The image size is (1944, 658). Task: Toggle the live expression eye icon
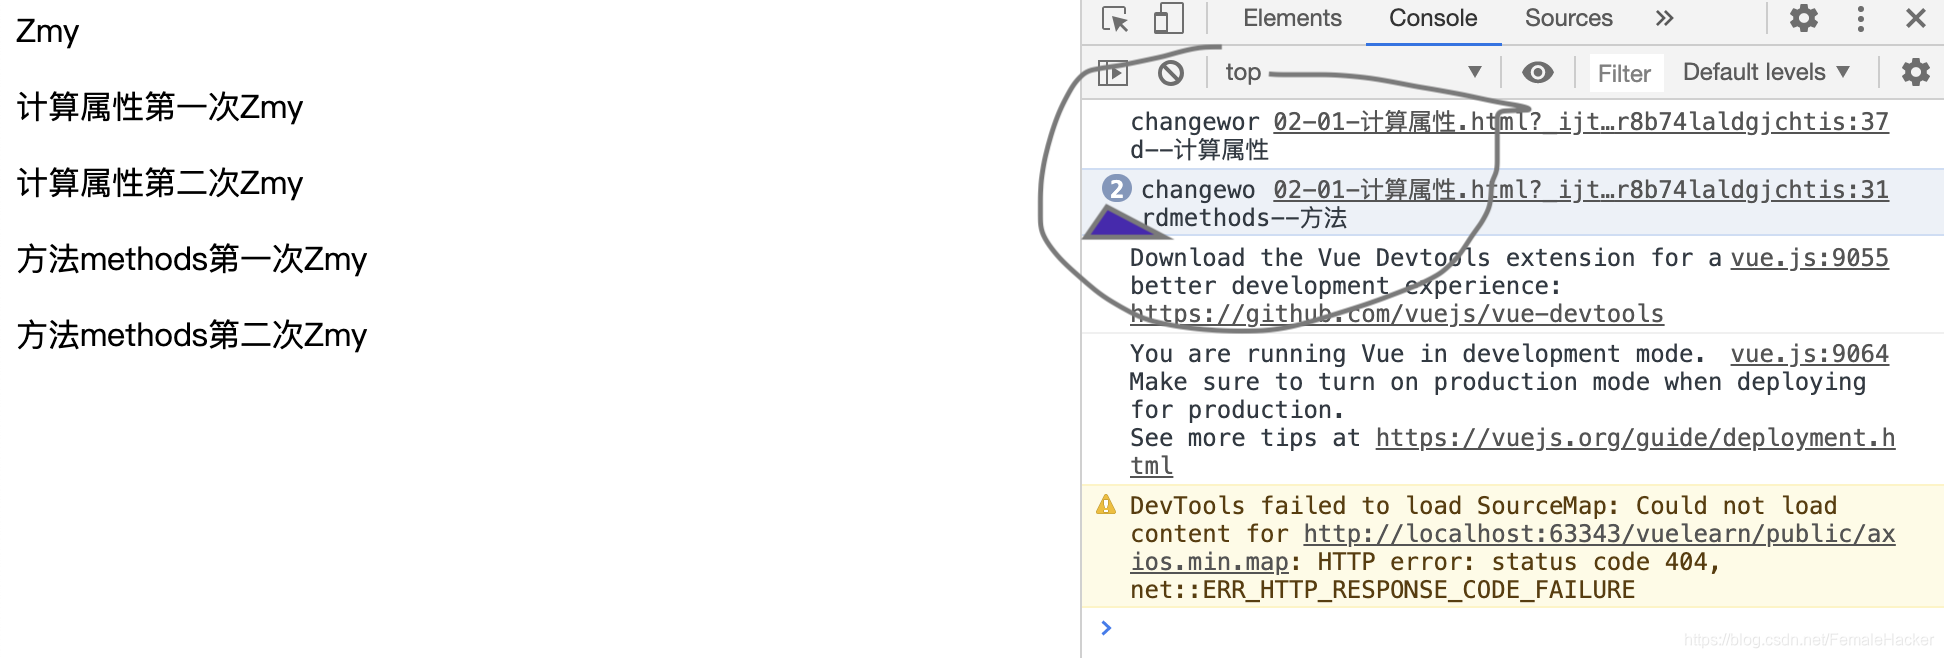[x=1538, y=72]
